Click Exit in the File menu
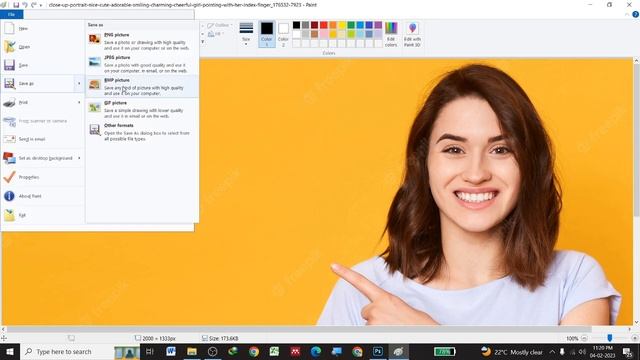Viewport: 640px width, 360px height. (x=42, y=215)
